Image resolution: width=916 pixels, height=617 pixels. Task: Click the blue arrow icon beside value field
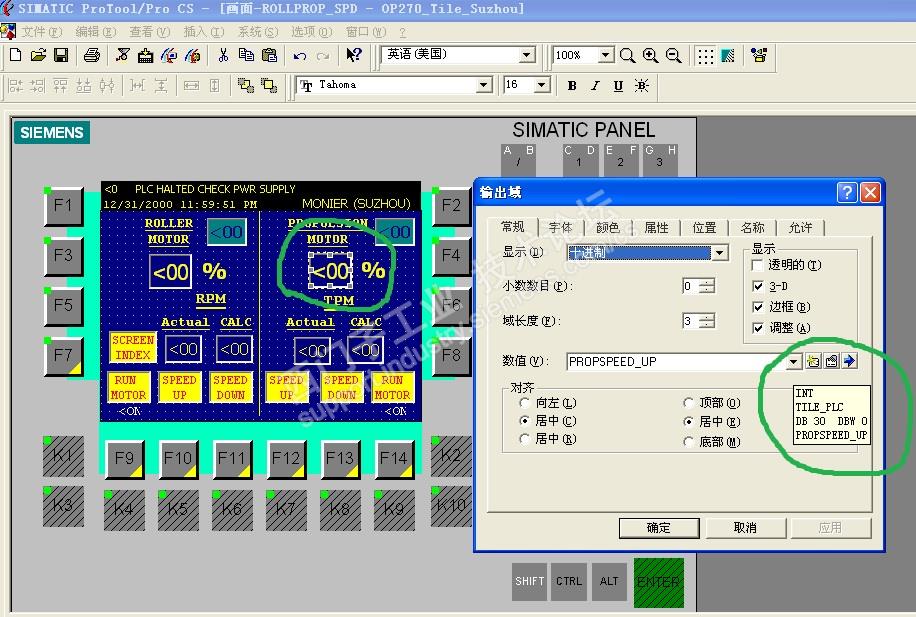coord(849,361)
